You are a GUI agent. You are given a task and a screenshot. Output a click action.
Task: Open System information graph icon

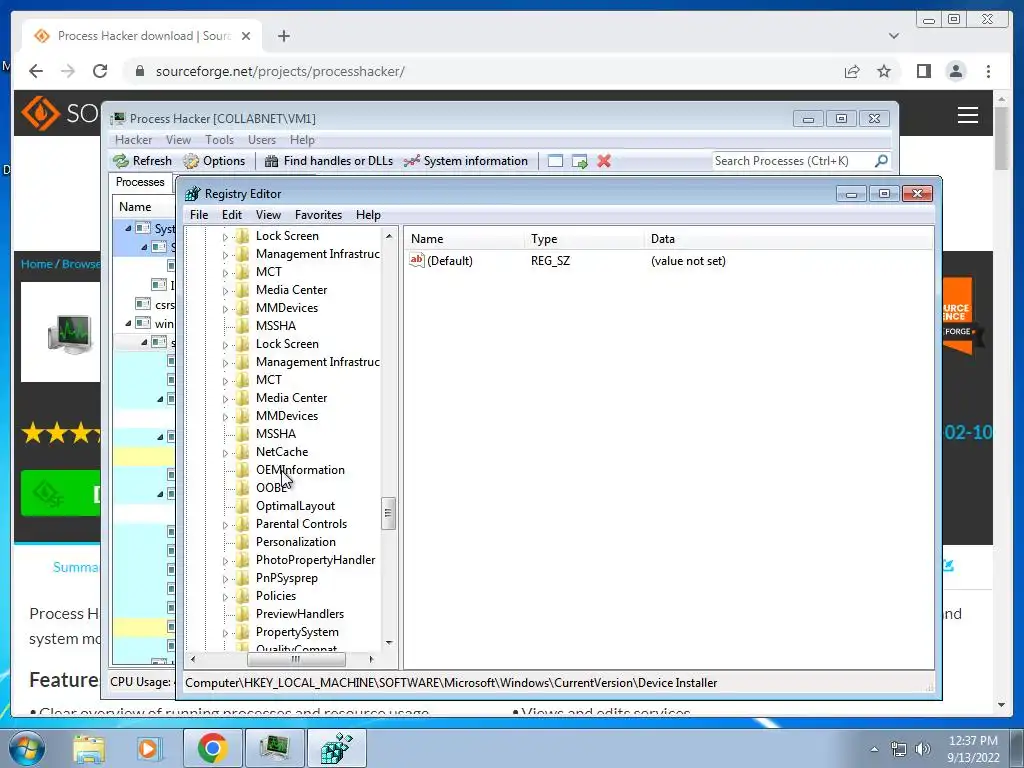point(411,161)
